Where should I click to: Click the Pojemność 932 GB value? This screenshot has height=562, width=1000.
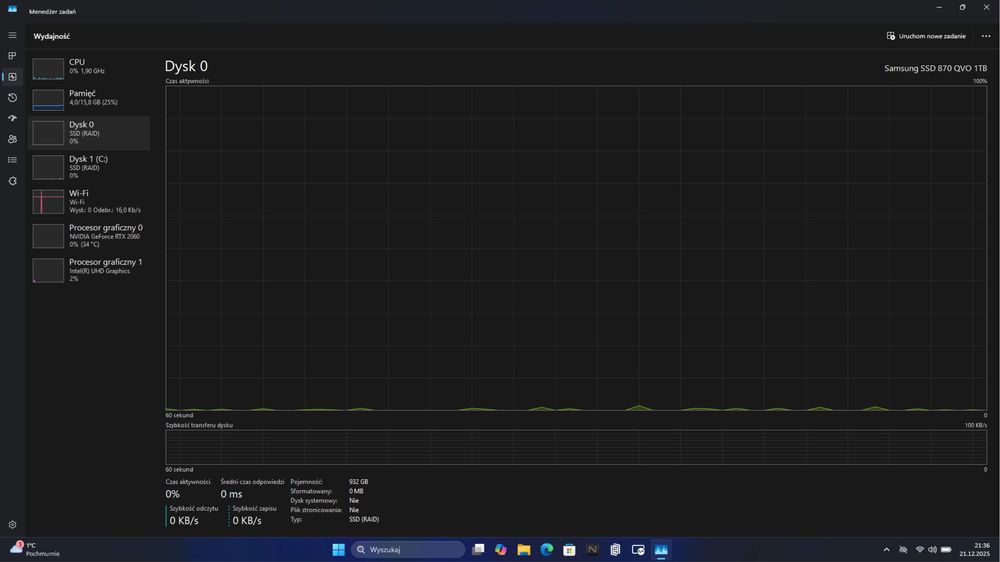pos(358,482)
